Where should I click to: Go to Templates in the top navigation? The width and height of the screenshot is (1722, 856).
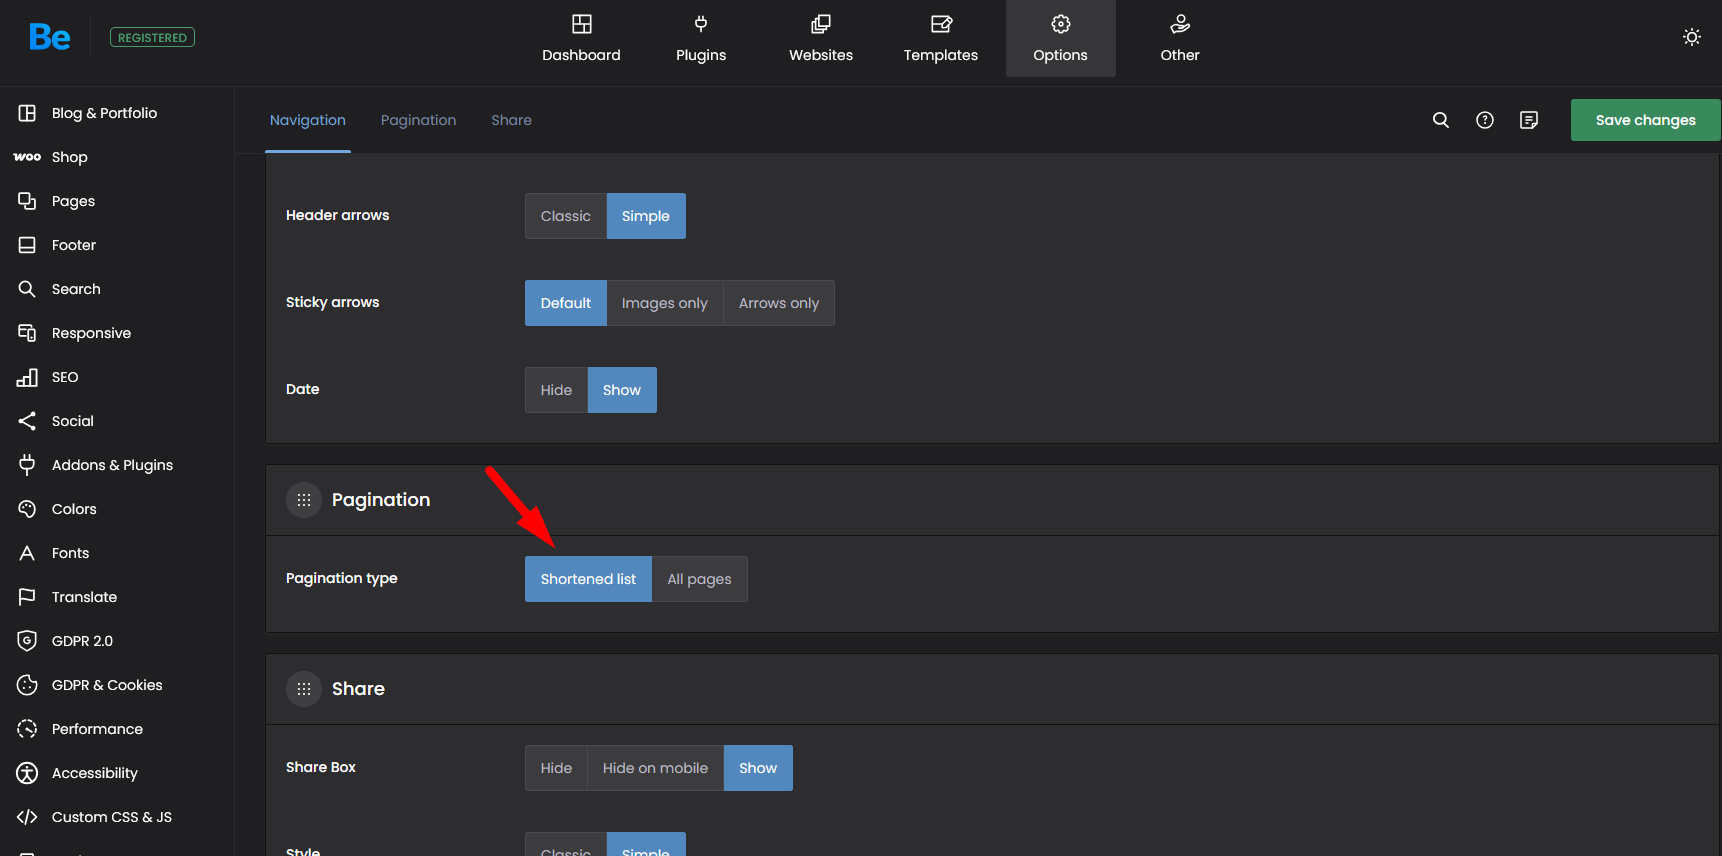pyautogui.click(x=940, y=38)
